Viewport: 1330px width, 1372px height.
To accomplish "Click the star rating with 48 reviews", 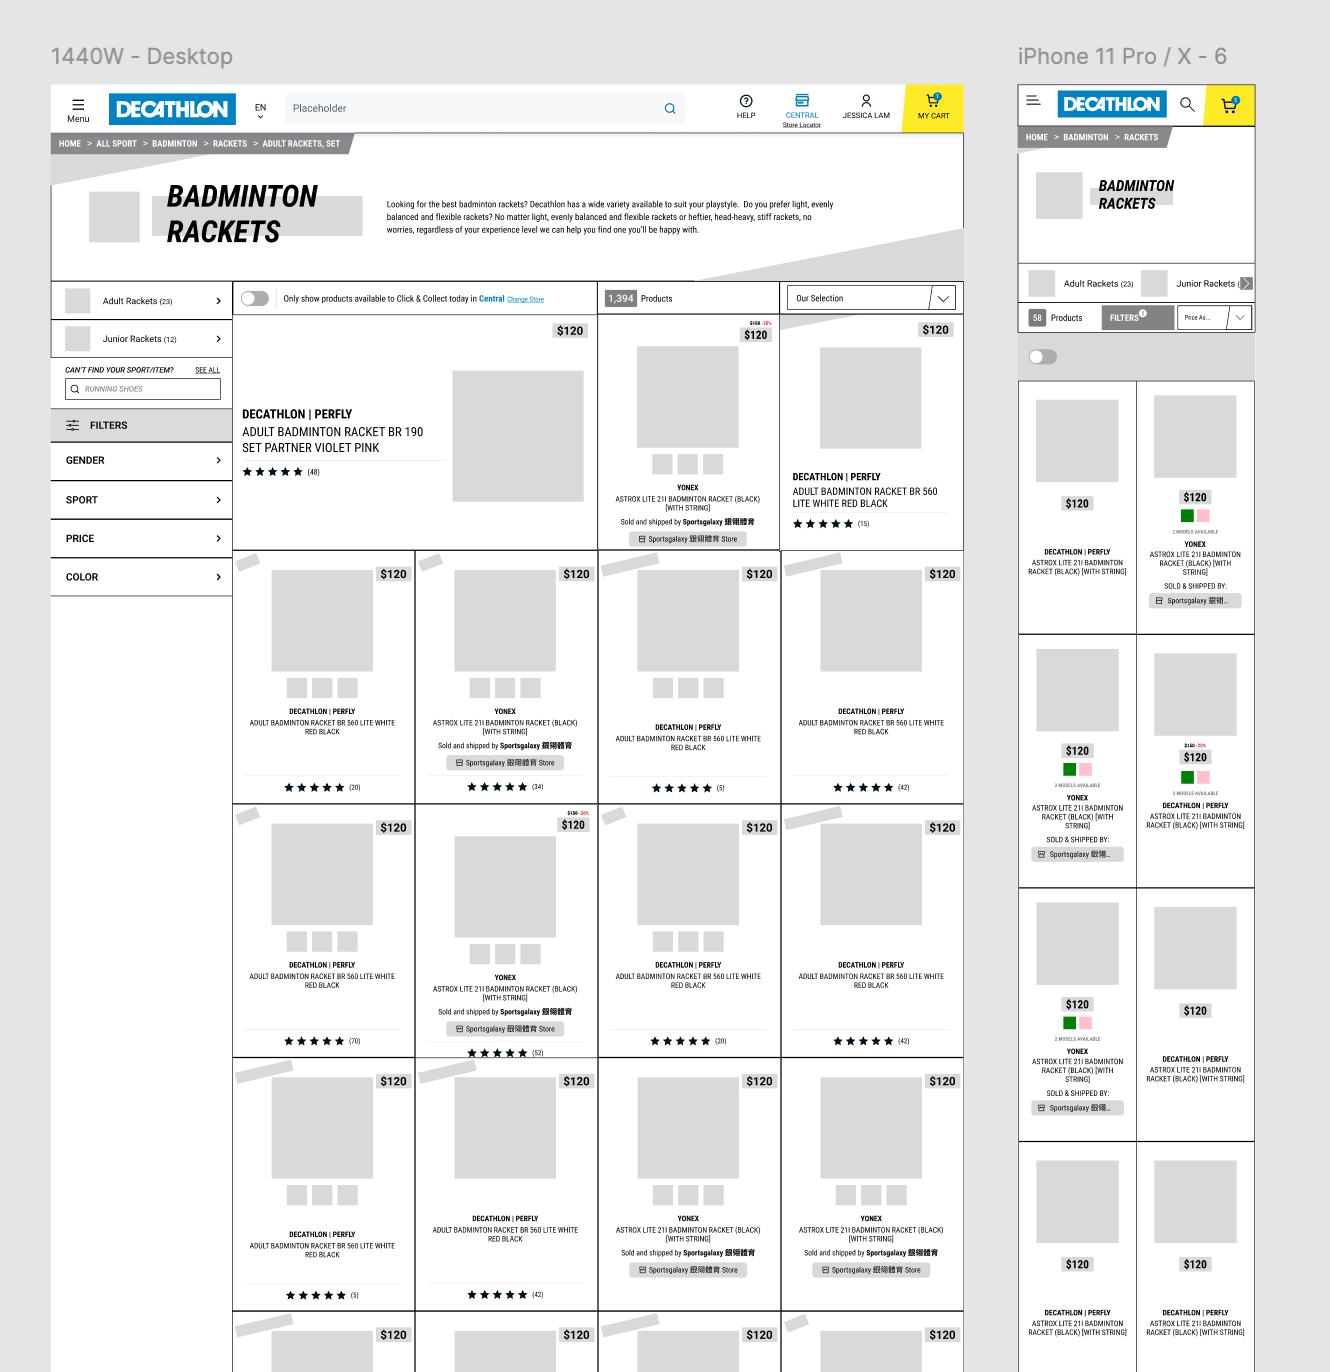I will pos(272,472).
